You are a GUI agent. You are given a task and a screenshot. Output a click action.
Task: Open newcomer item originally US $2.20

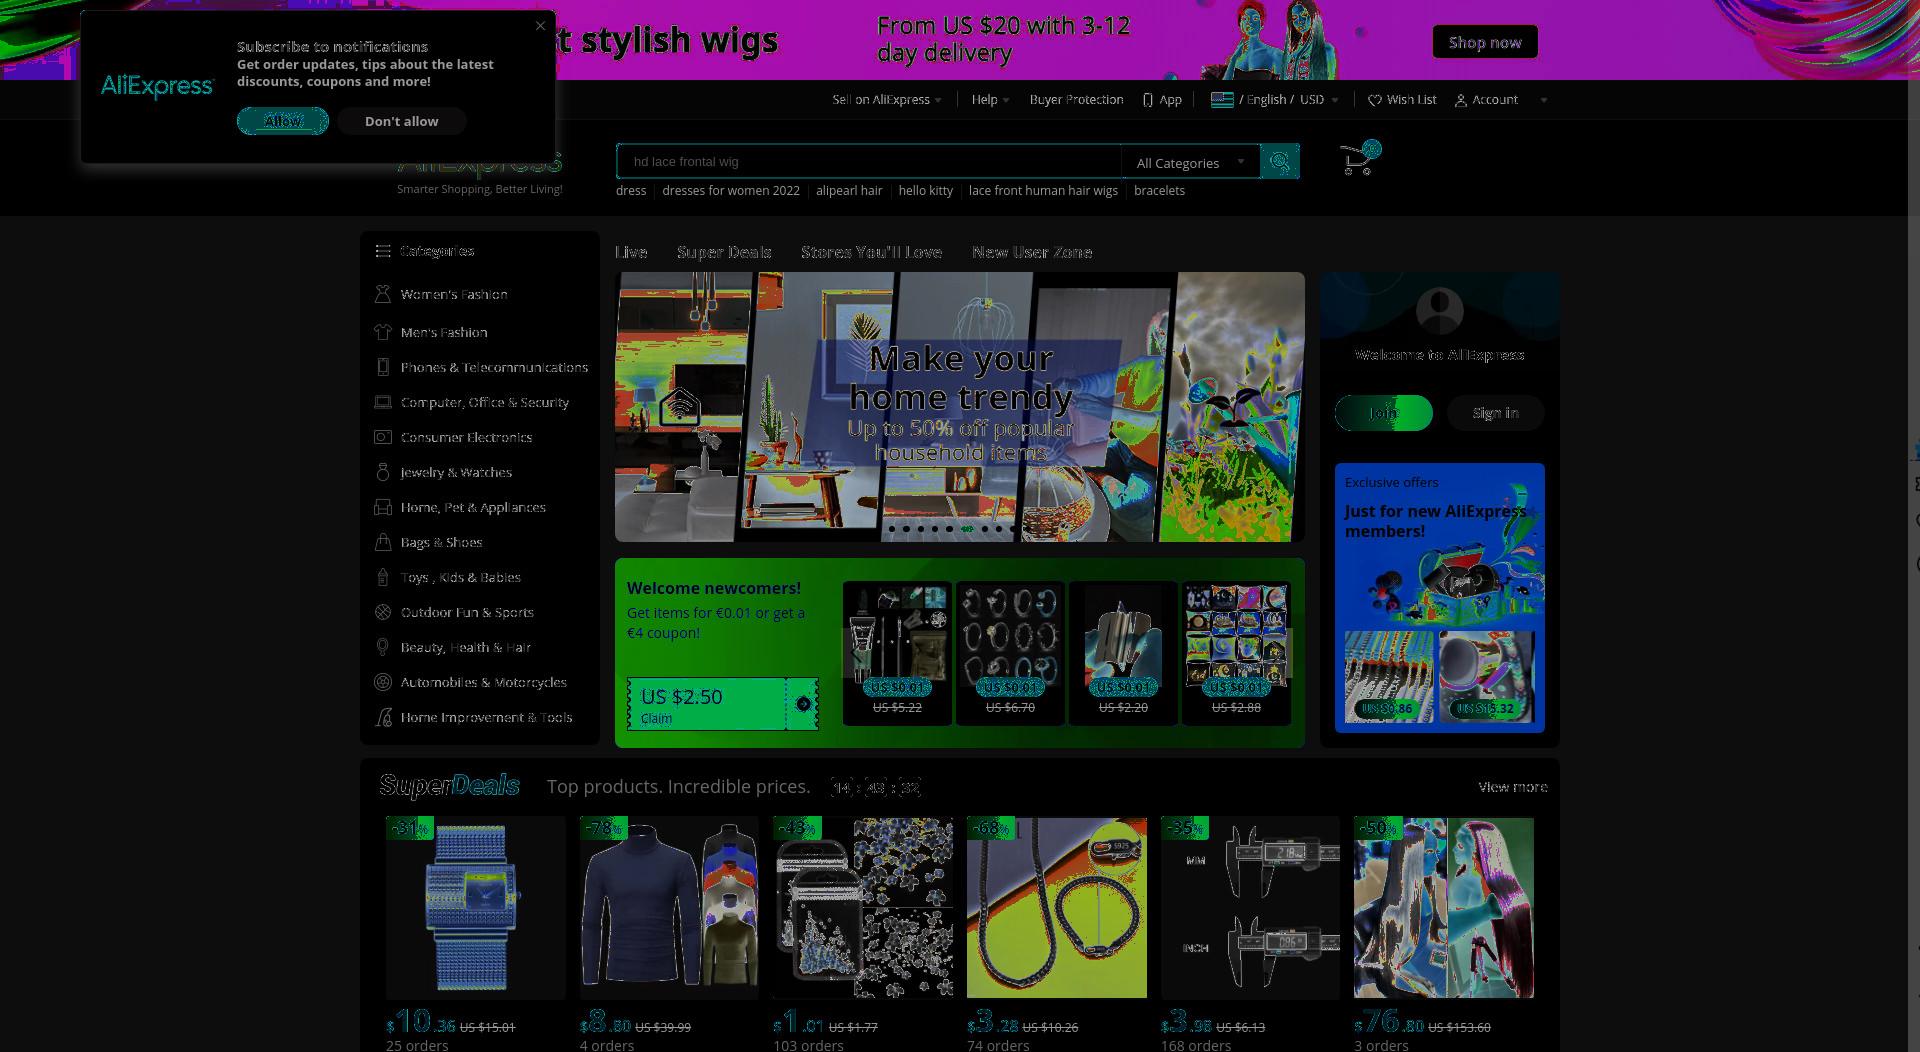tap(1123, 652)
